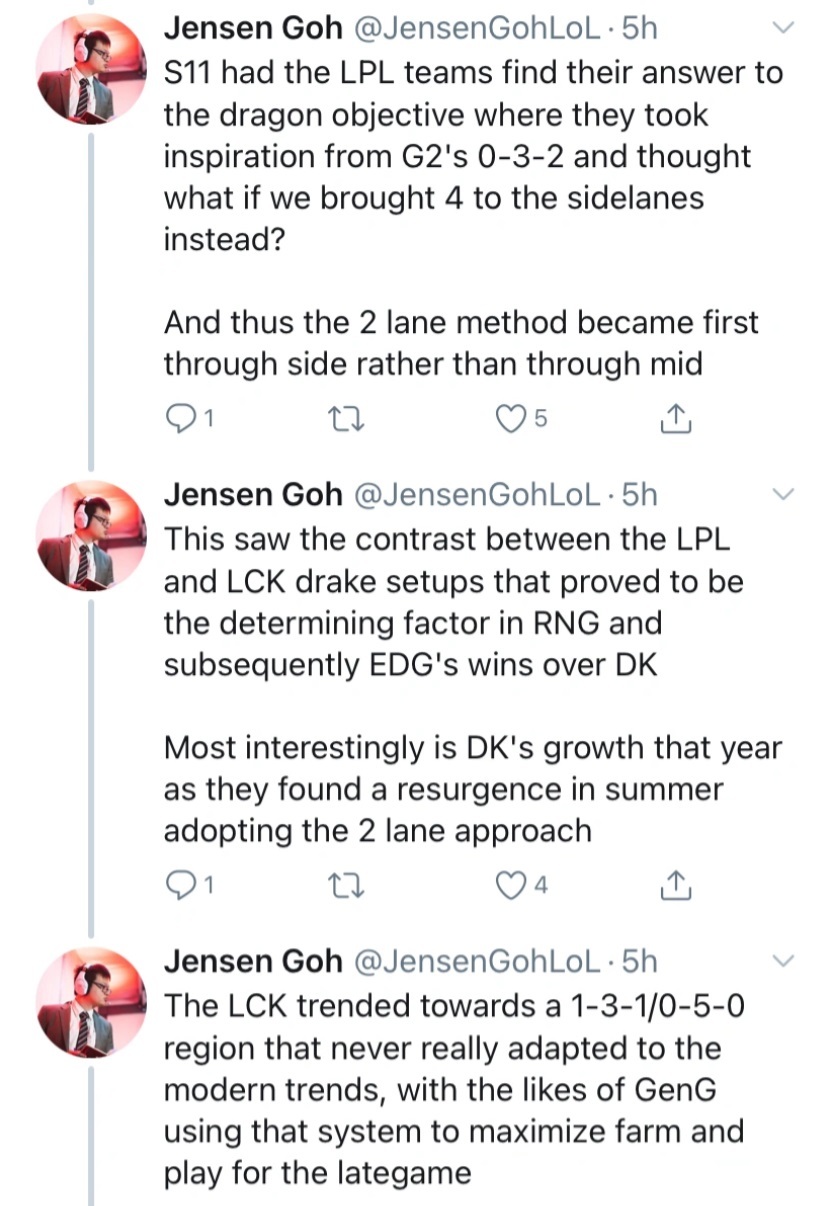Screen dimensions: 829x1206
Task: Share the DK's growth tweet
Action: pos(676,884)
